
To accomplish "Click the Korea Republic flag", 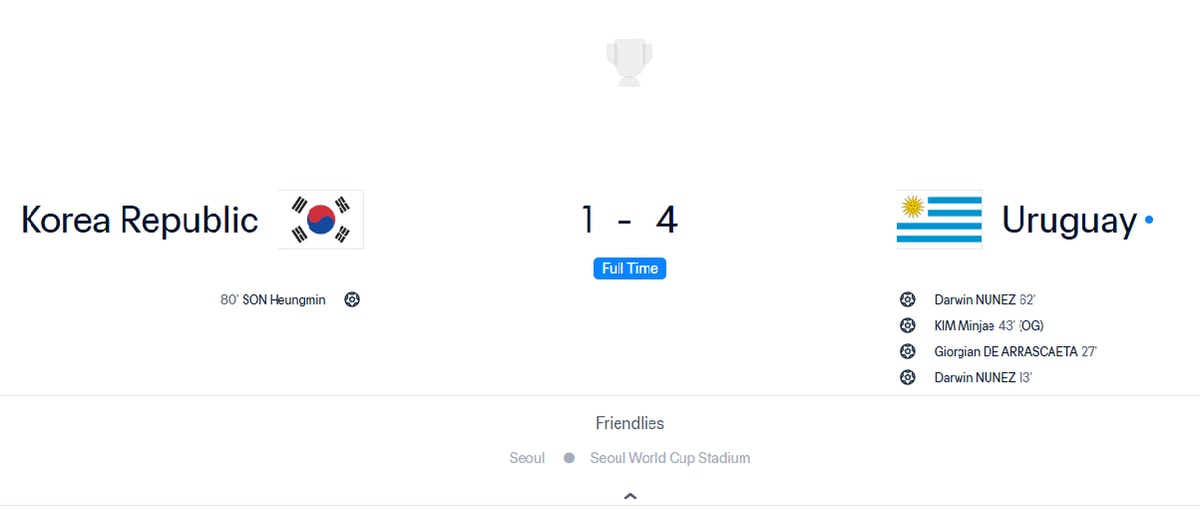I will [x=321, y=219].
